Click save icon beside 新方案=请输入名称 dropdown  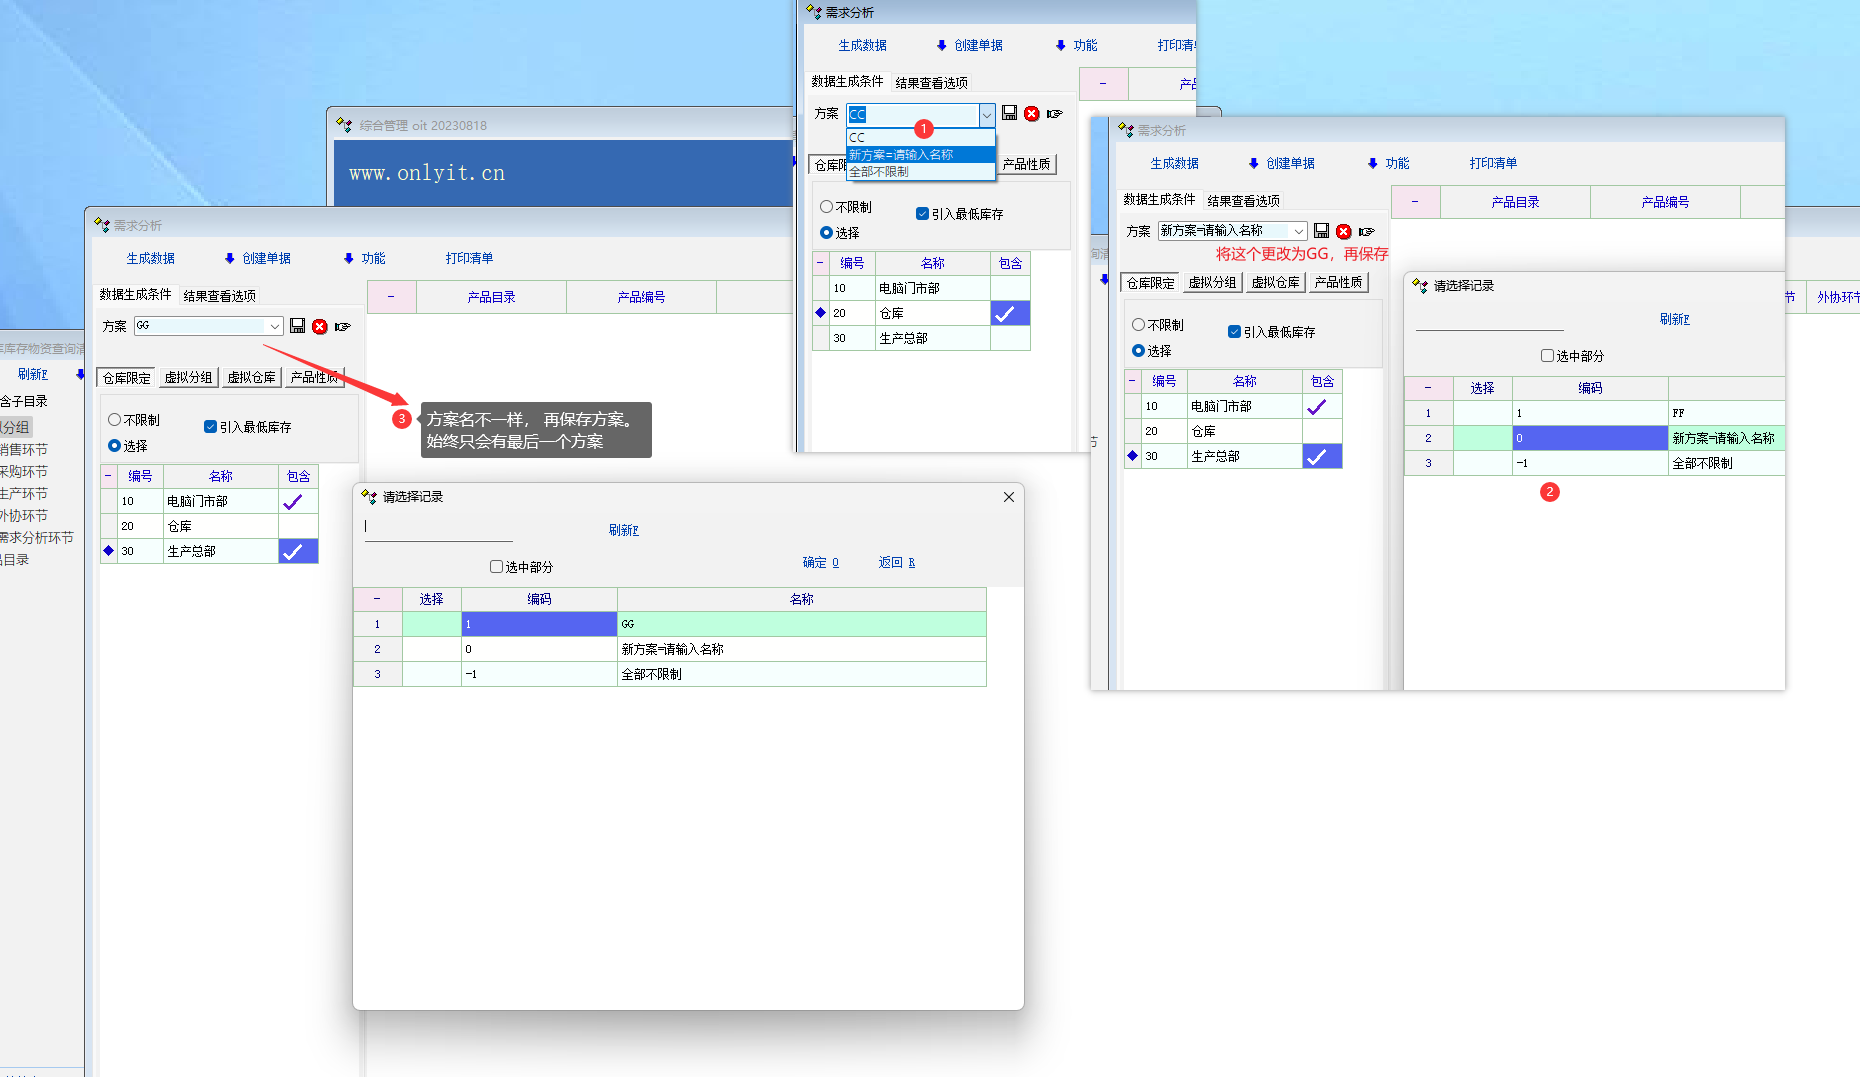pyautogui.click(x=1321, y=231)
